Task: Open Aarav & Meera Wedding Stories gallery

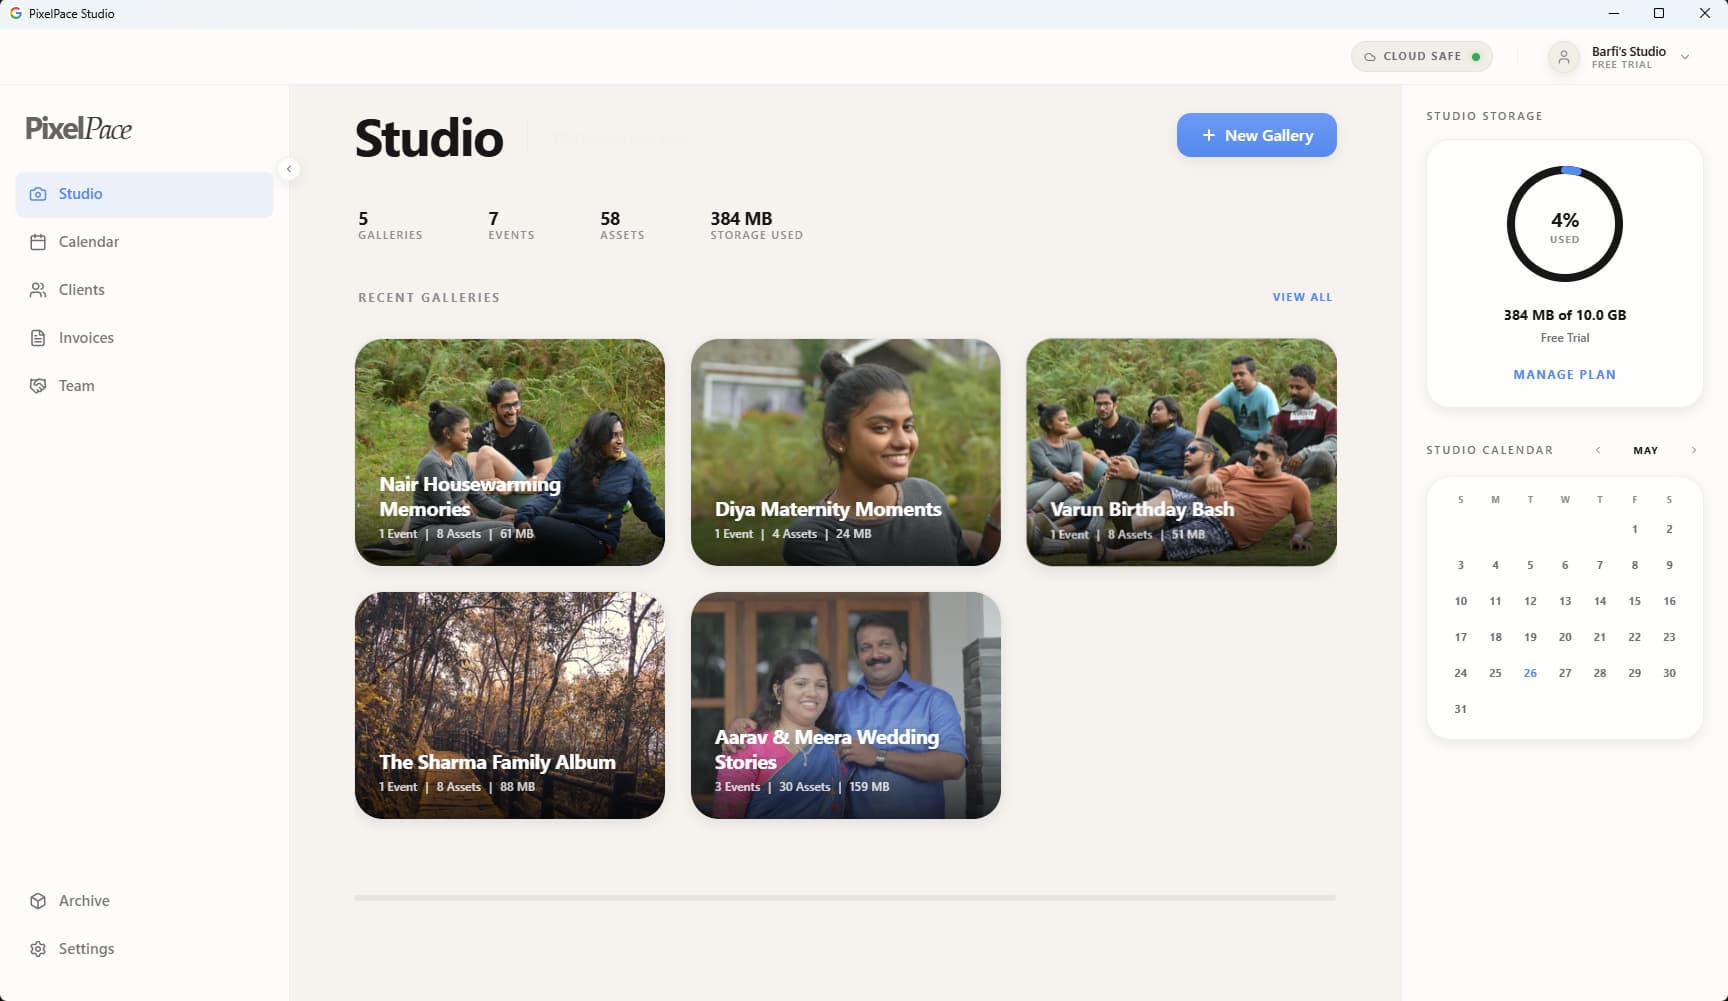Action: tap(846, 705)
